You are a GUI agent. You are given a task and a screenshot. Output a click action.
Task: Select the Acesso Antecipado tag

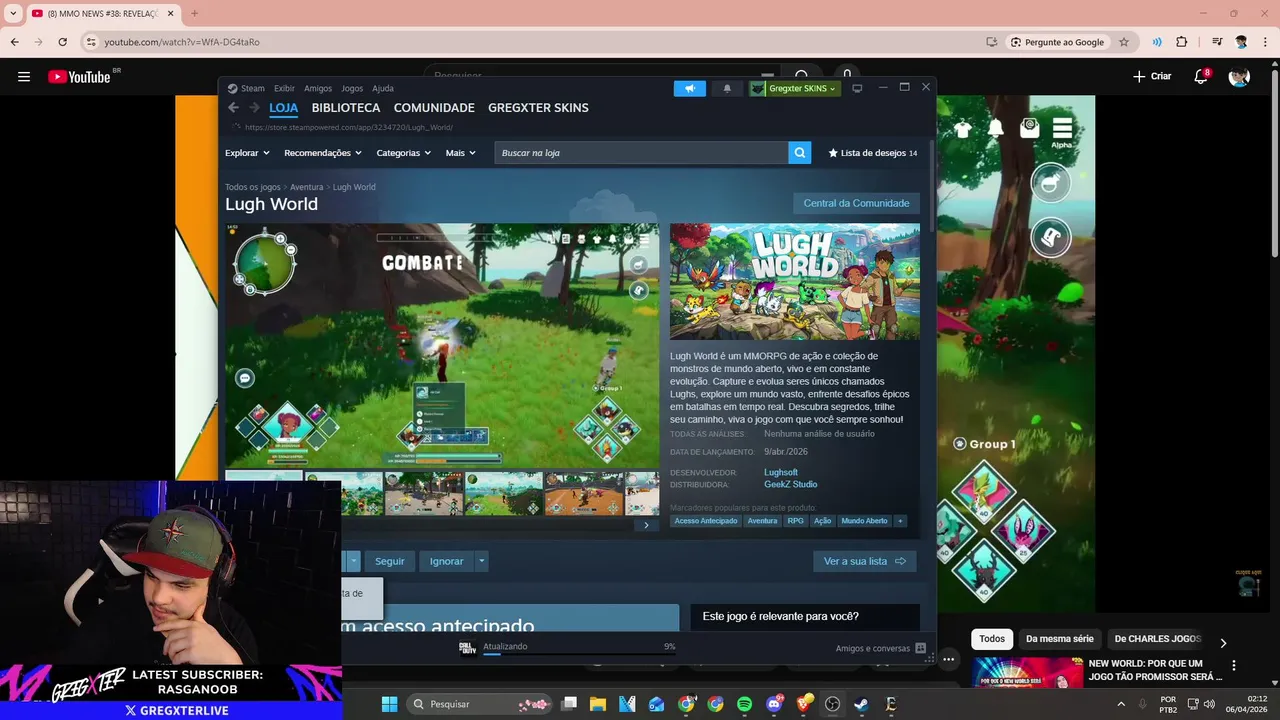coord(706,521)
